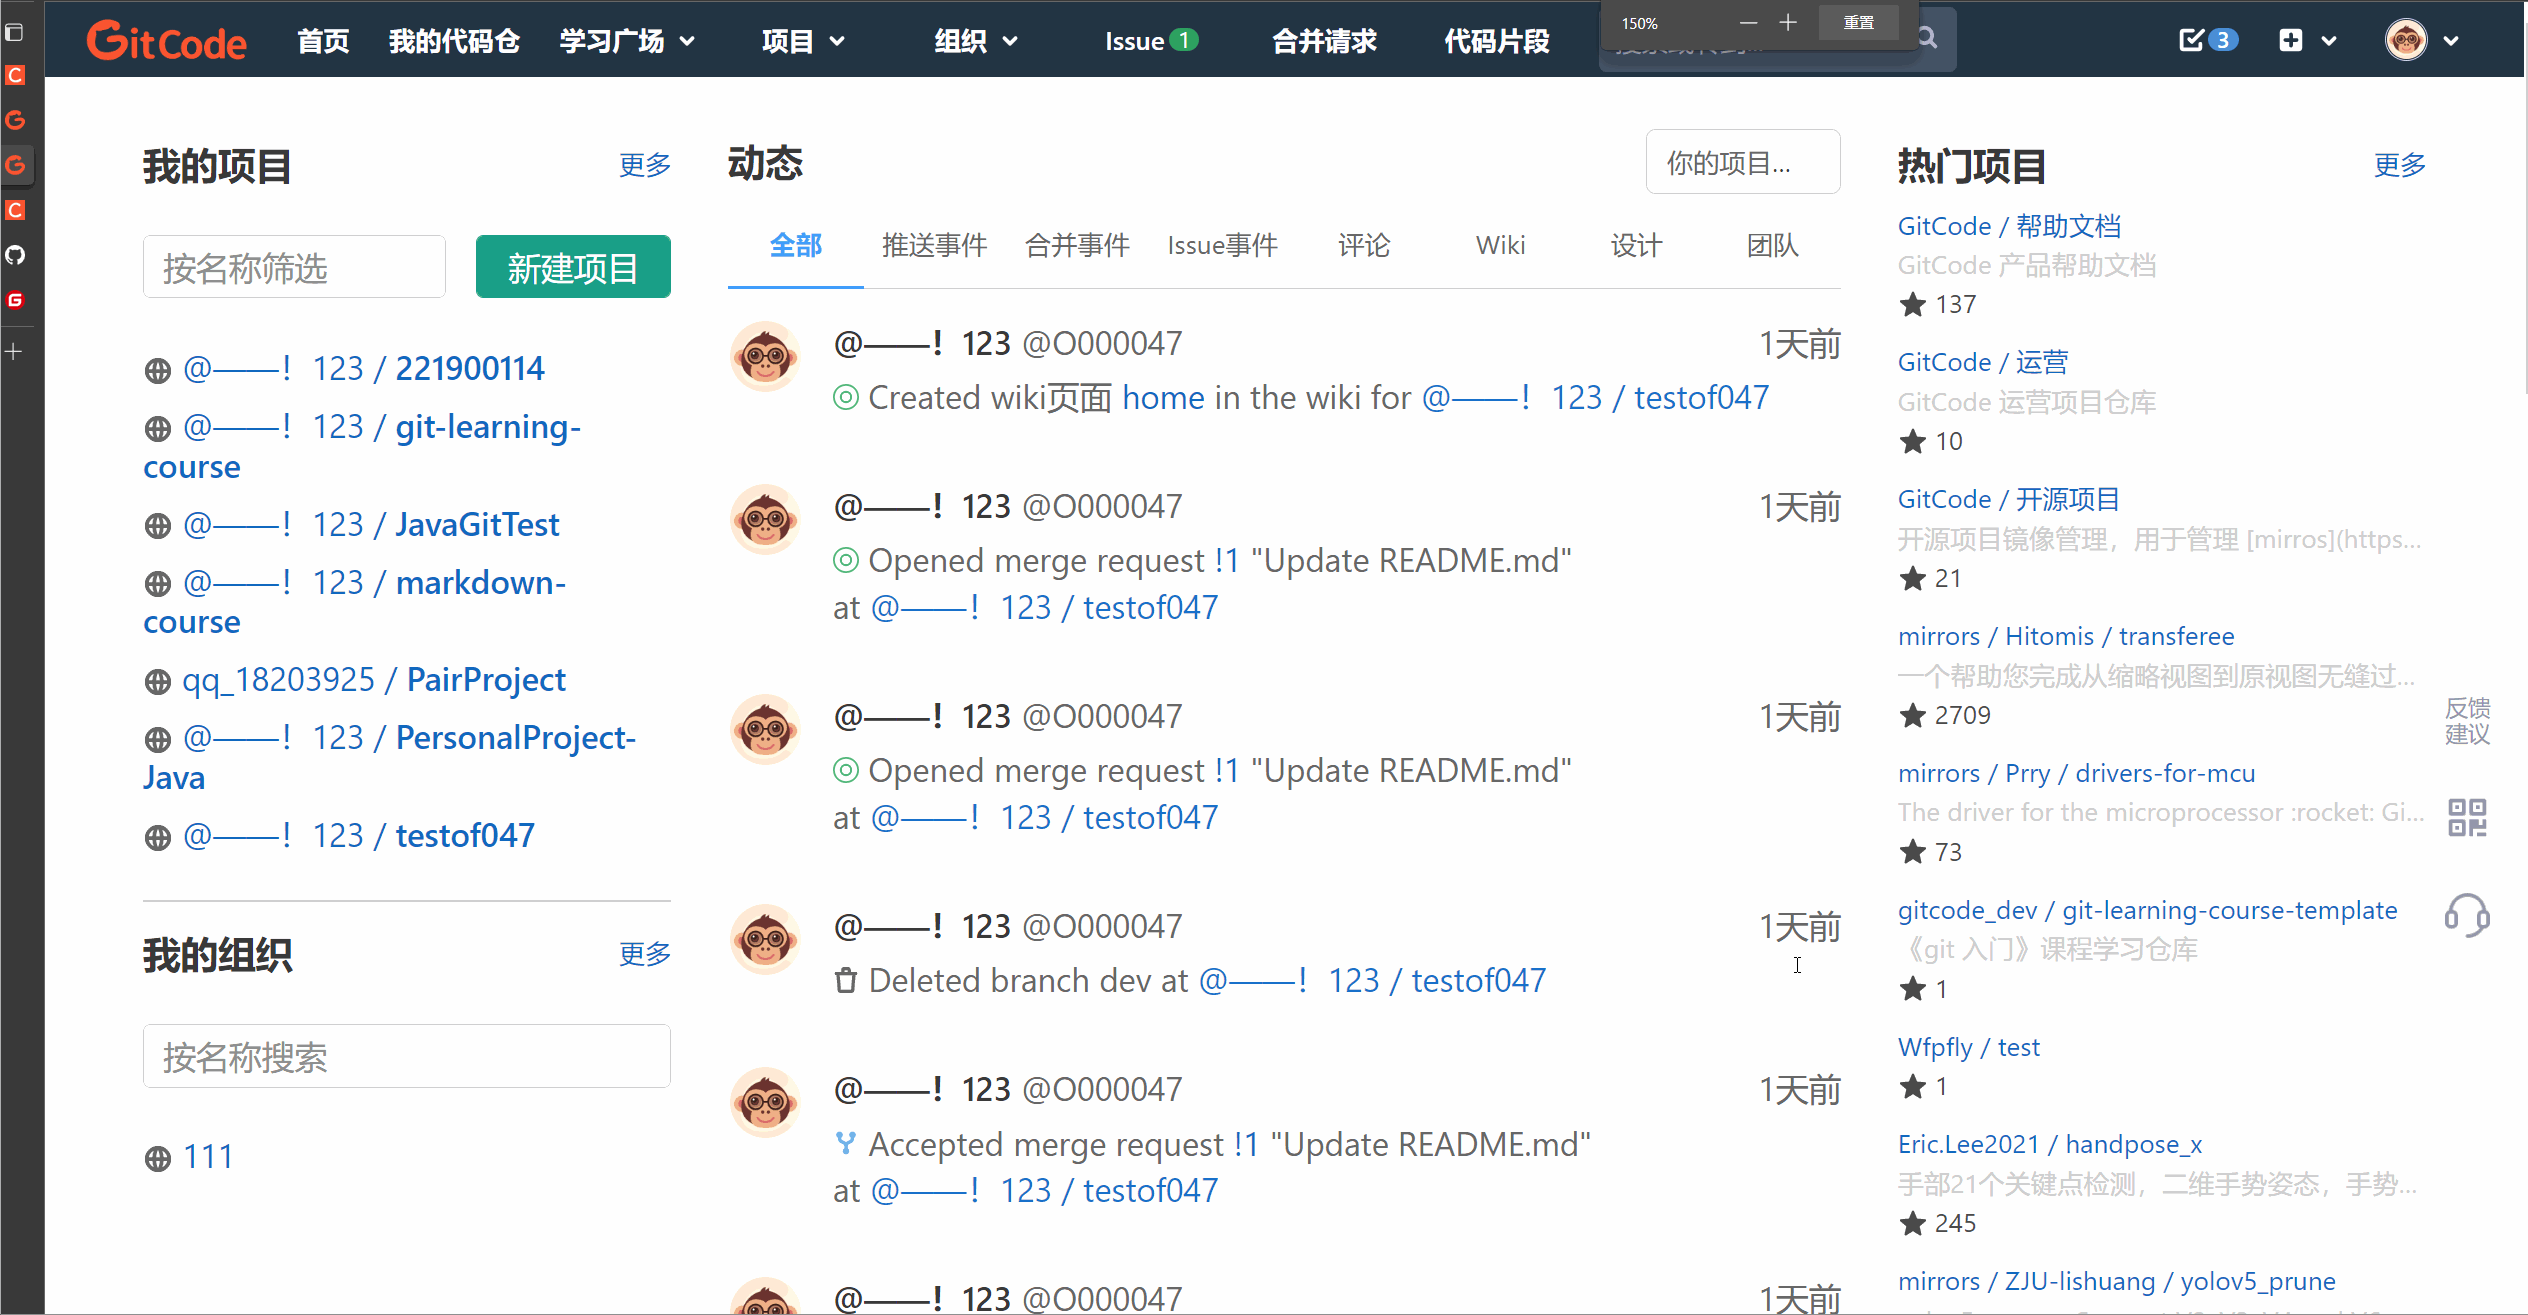Click the QR code icon on right edge
Image resolution: width=2528 pixels, height=1315 pixels.
click(2467, 817)
